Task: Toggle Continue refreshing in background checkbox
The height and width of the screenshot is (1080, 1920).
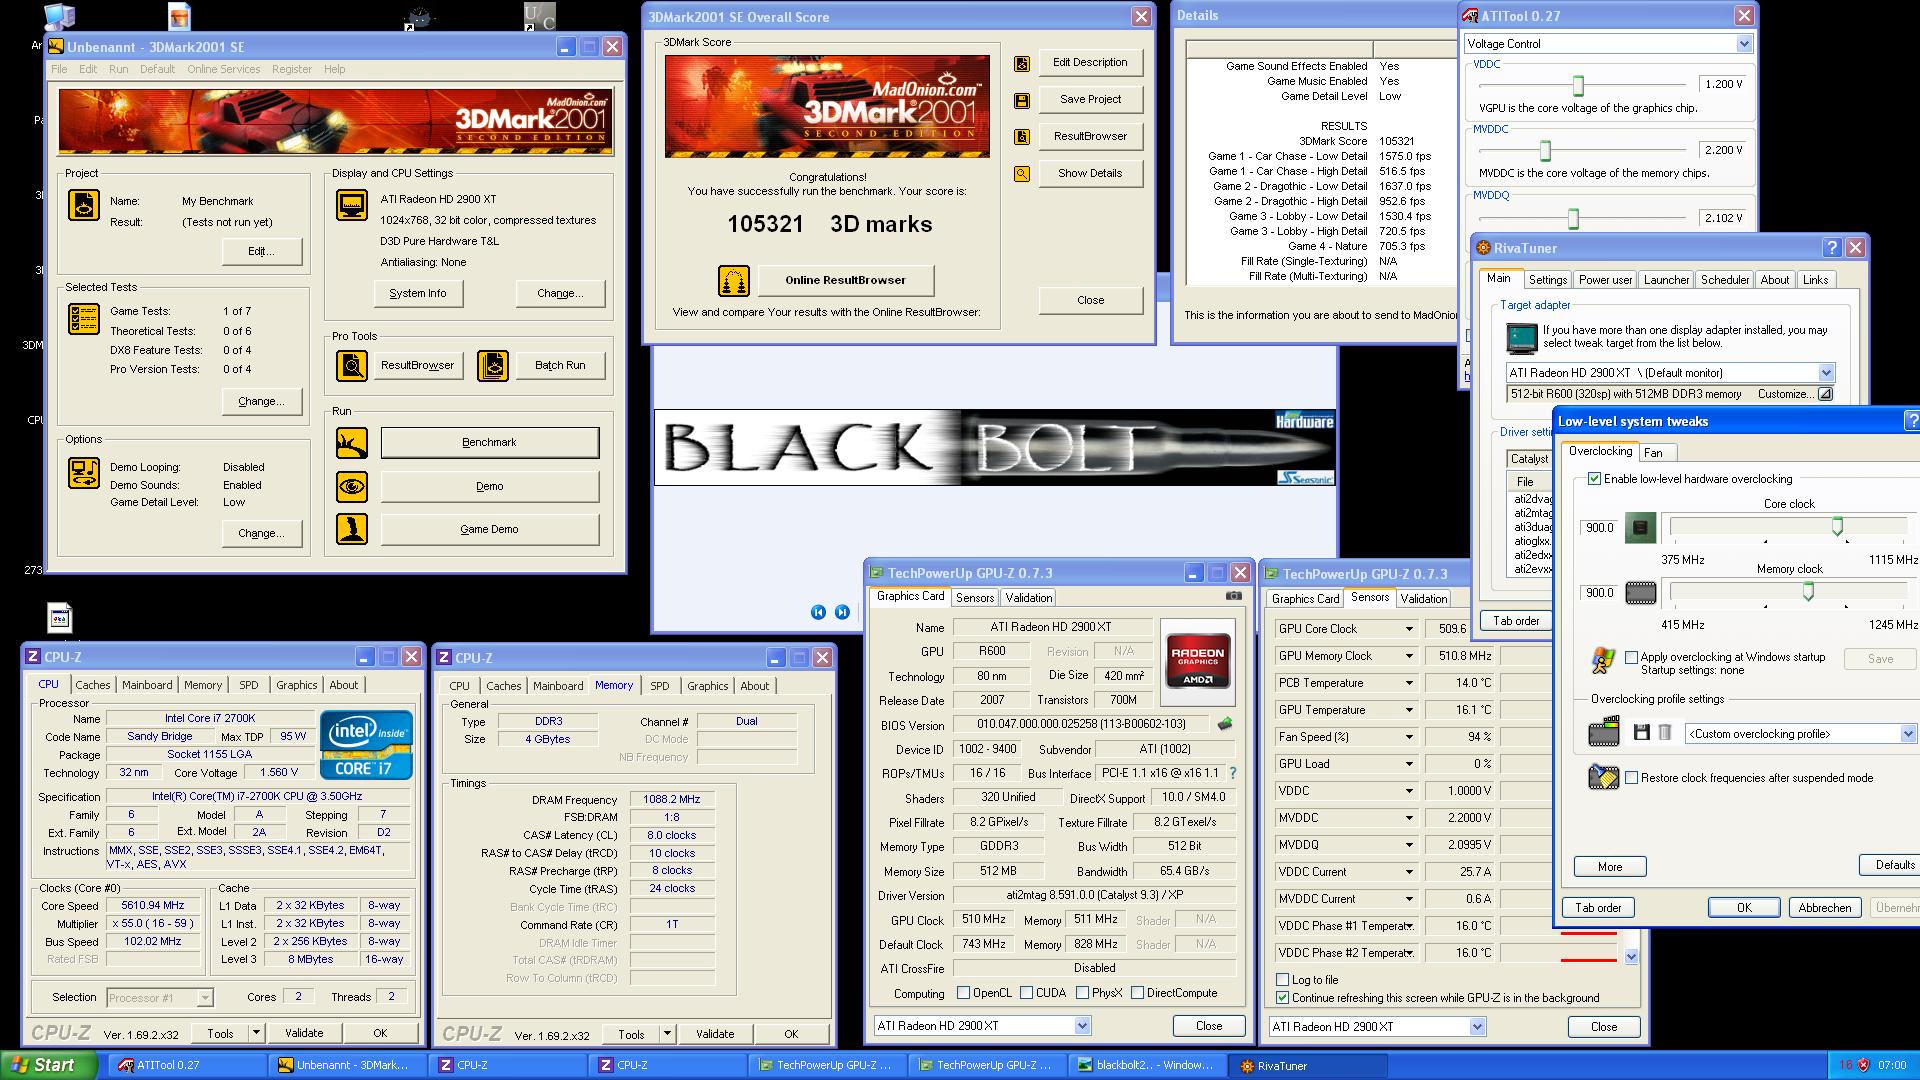Action: pyautogui.click(x=1283, y=998)
